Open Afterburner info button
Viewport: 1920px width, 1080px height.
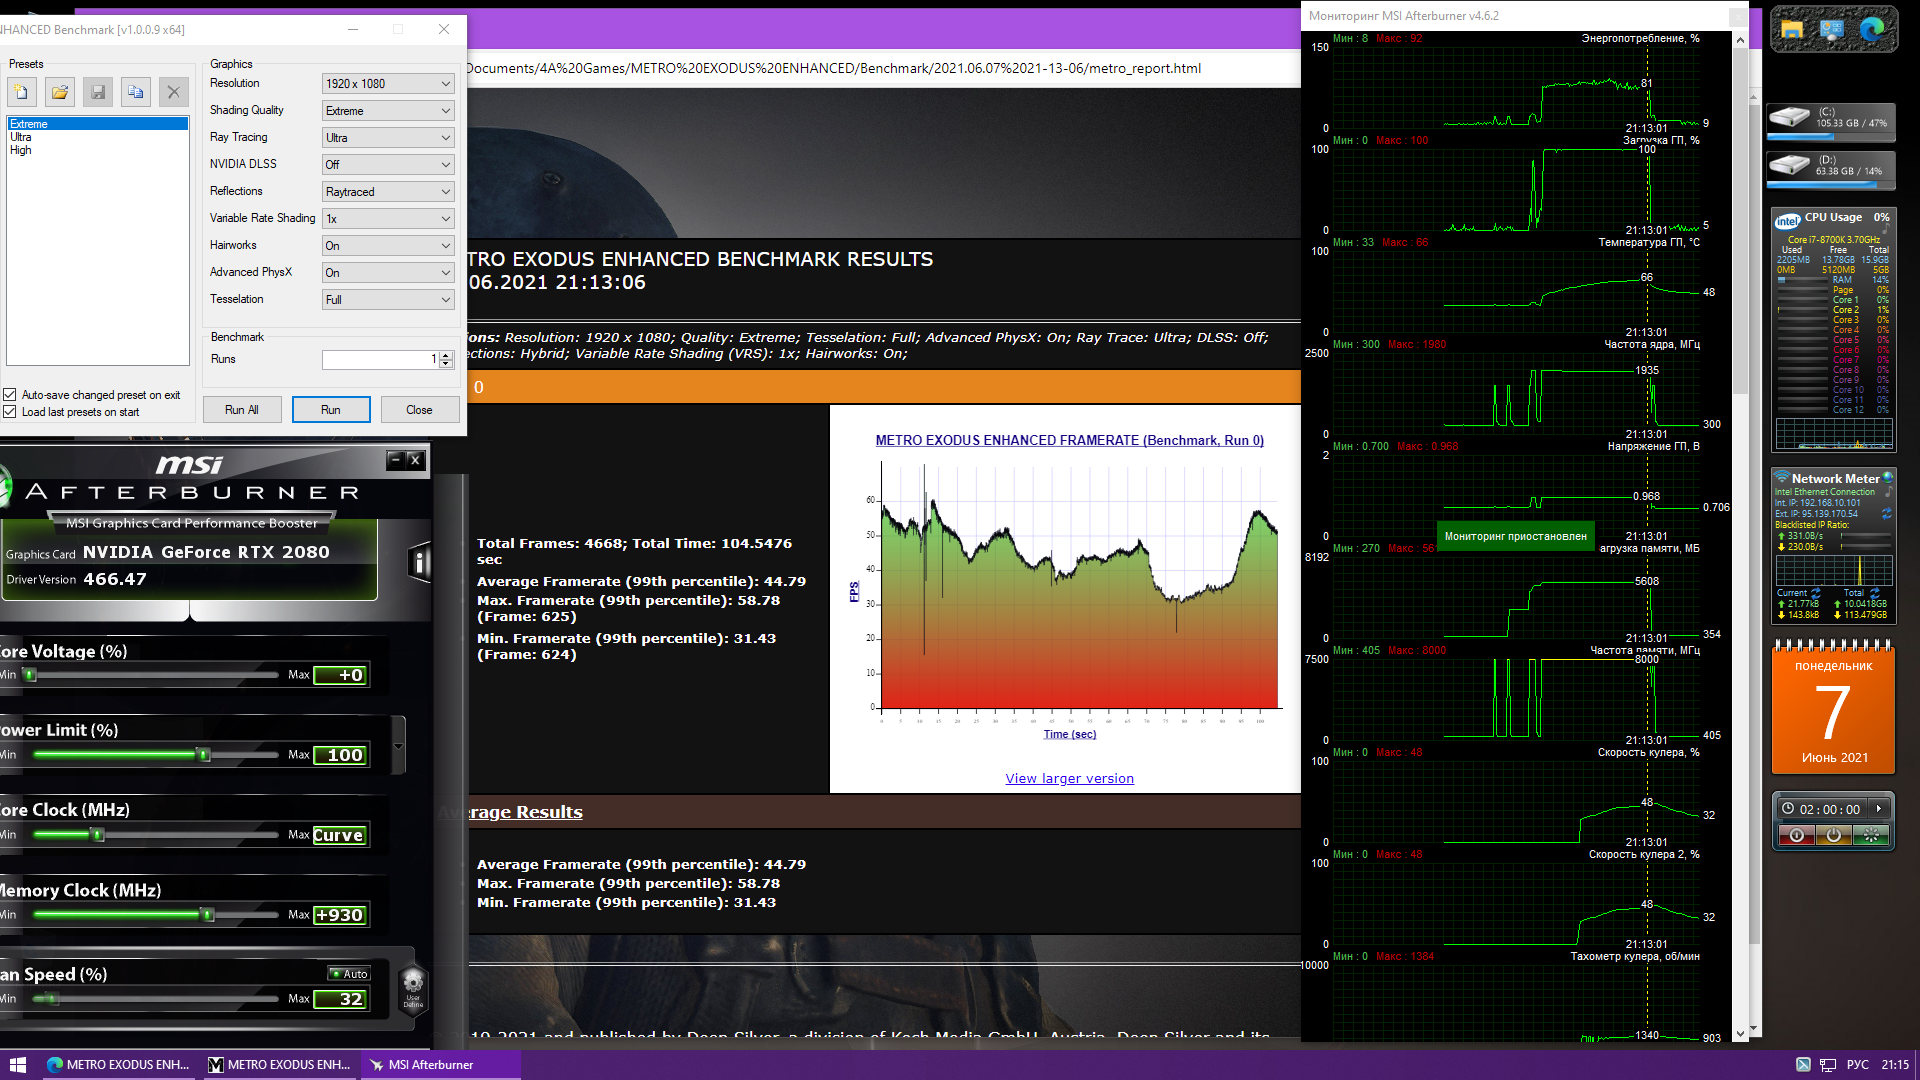[x=420, y=563]
